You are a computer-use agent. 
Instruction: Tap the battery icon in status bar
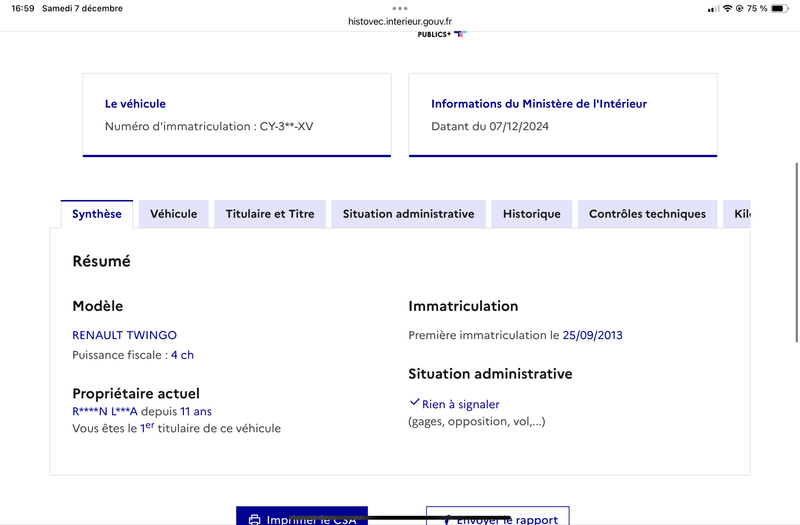click(x=780, y=8)
